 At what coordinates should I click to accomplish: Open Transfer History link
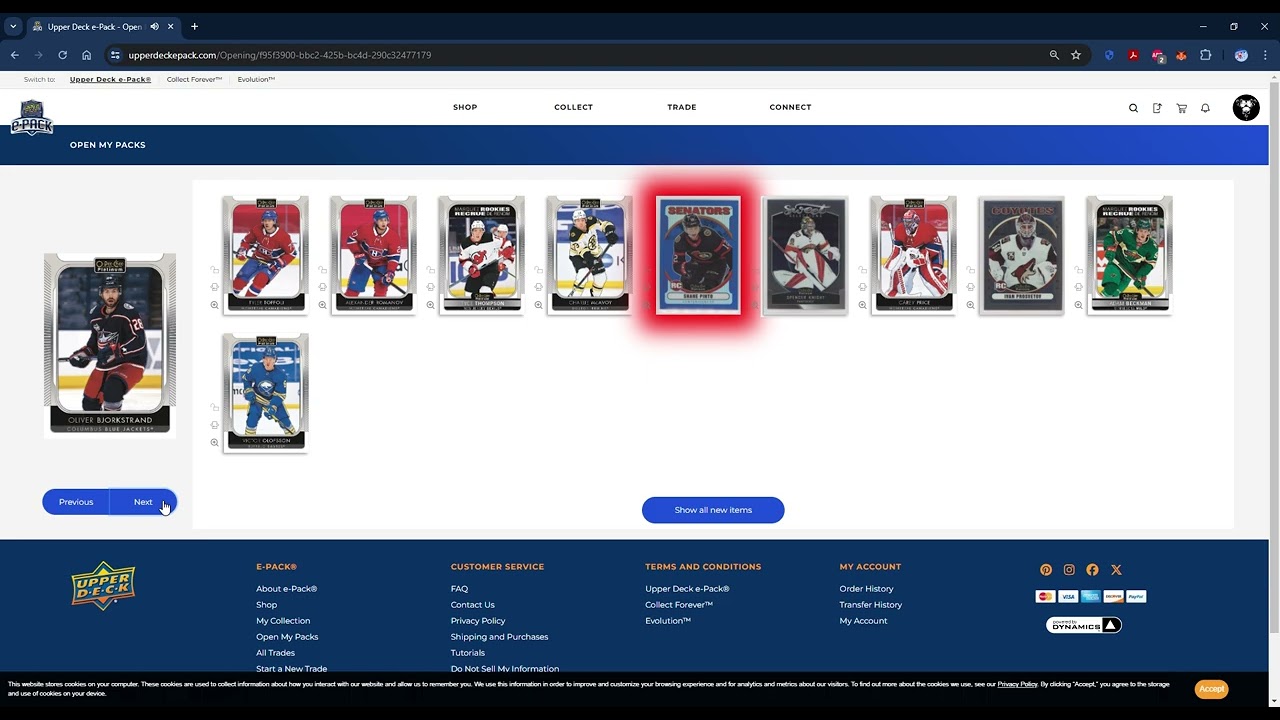(x=870, y=605)
